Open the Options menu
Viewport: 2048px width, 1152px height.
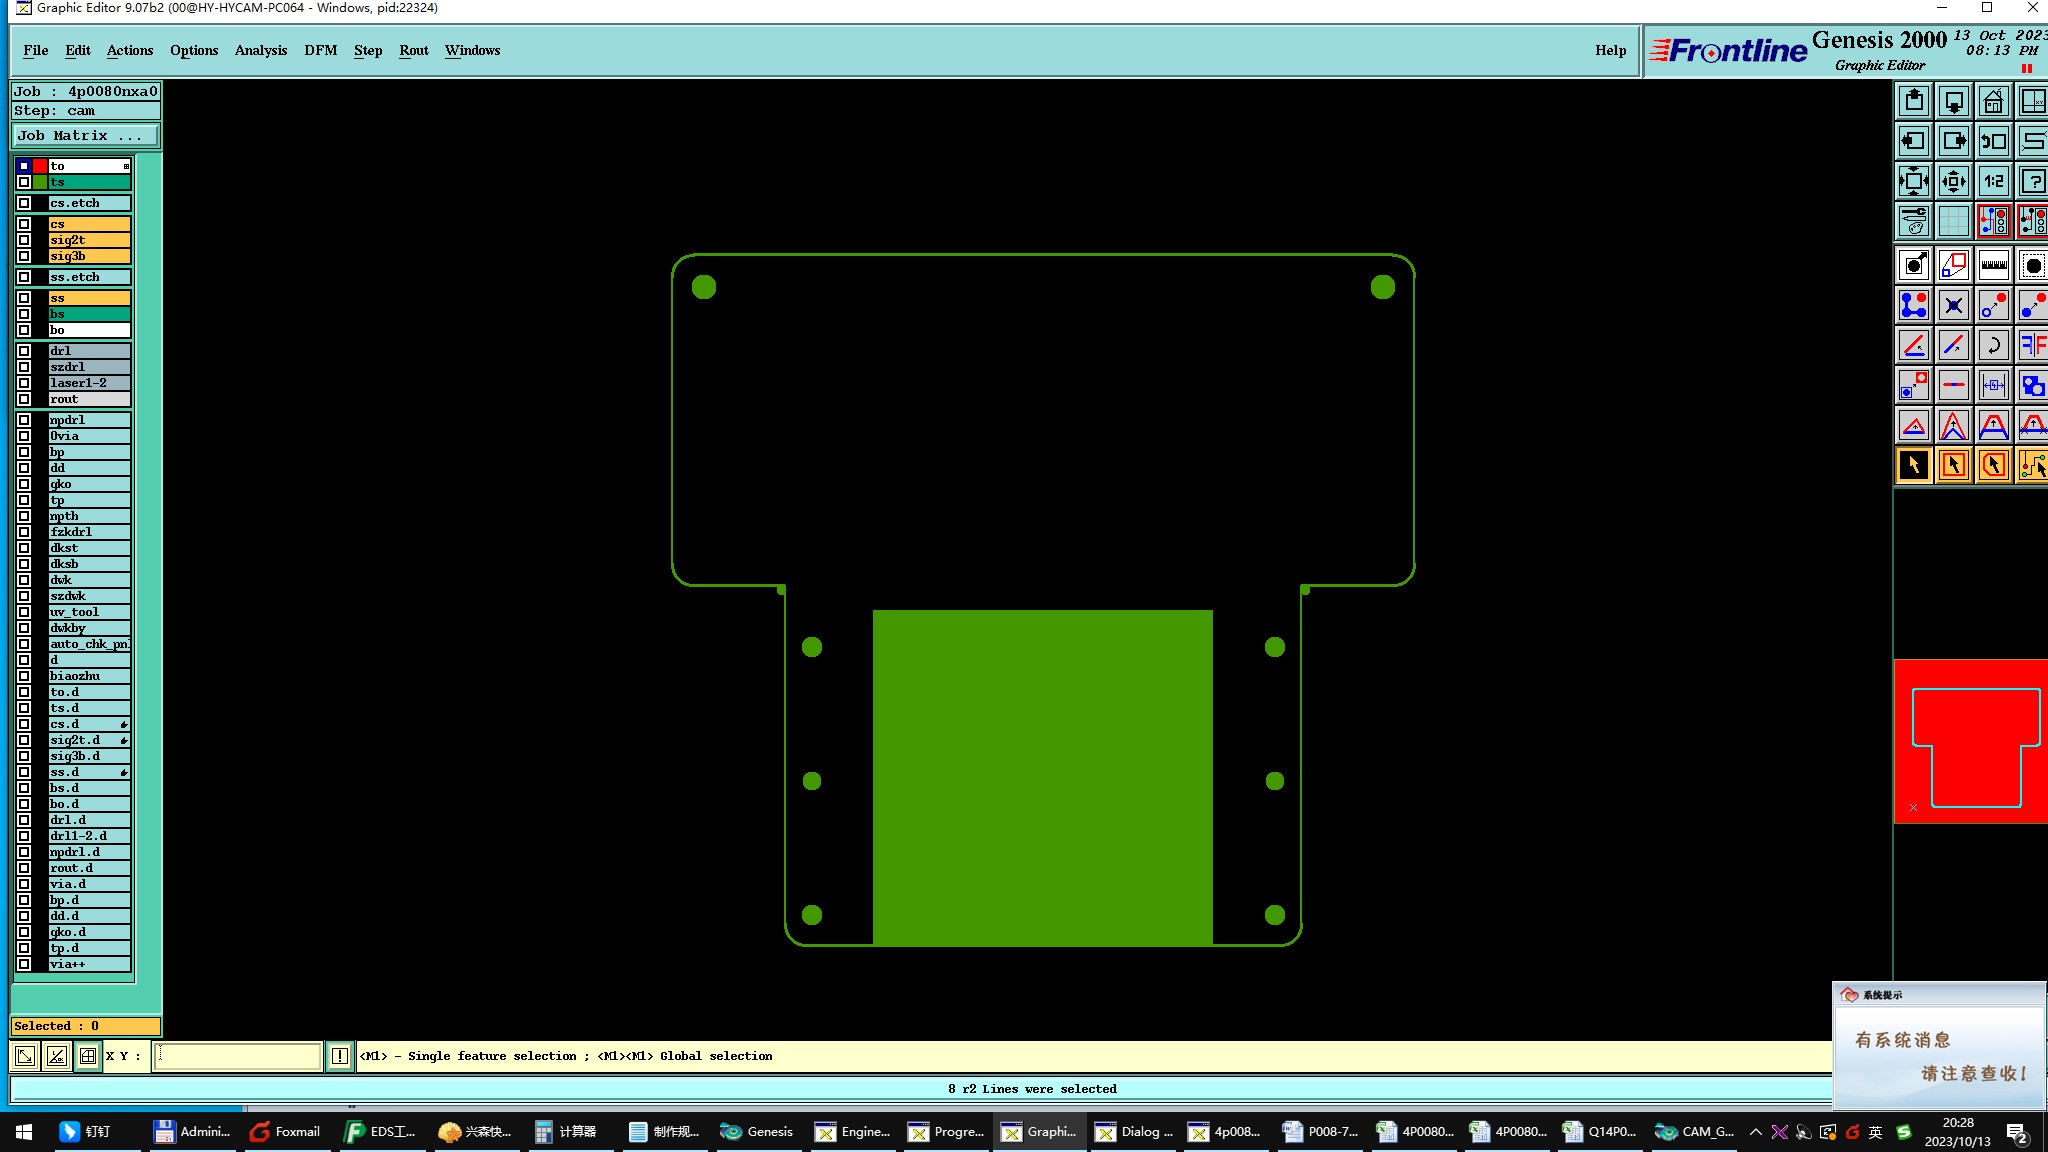(194, 50)
